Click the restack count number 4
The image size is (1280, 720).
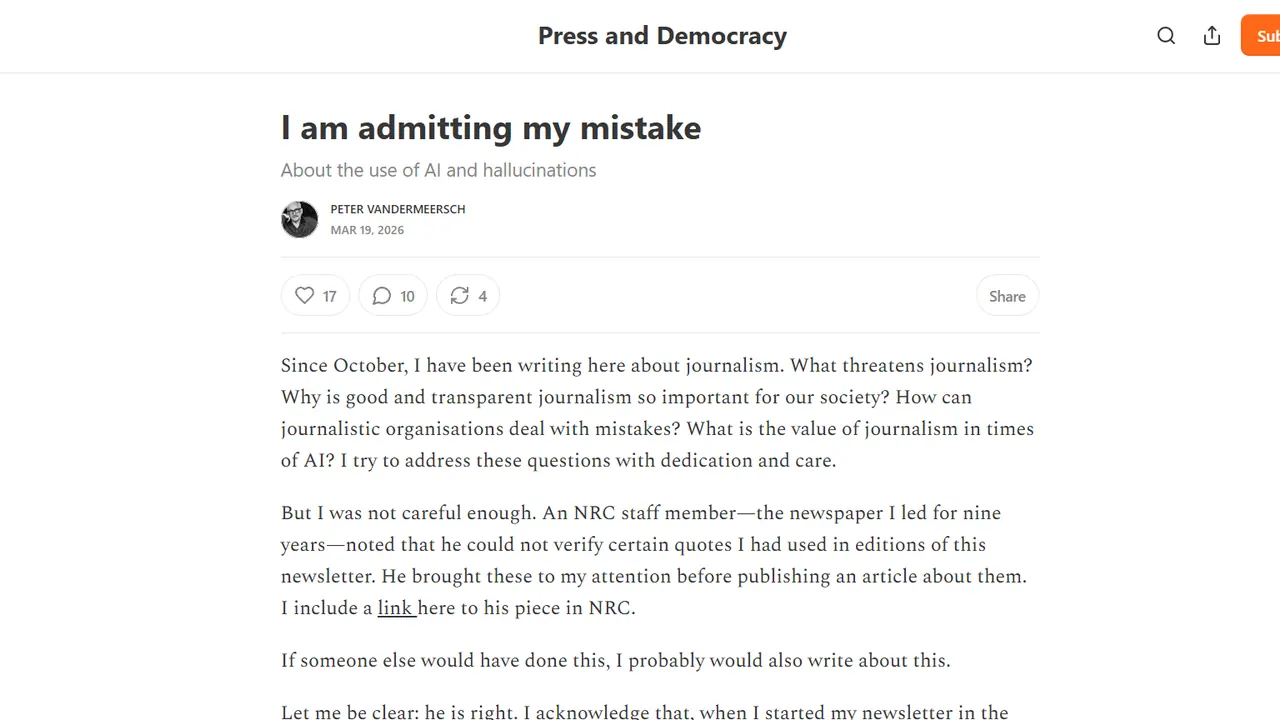(483, 296)
